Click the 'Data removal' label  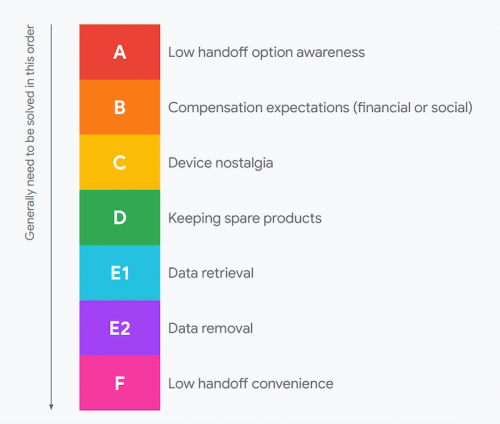[211, 328]
